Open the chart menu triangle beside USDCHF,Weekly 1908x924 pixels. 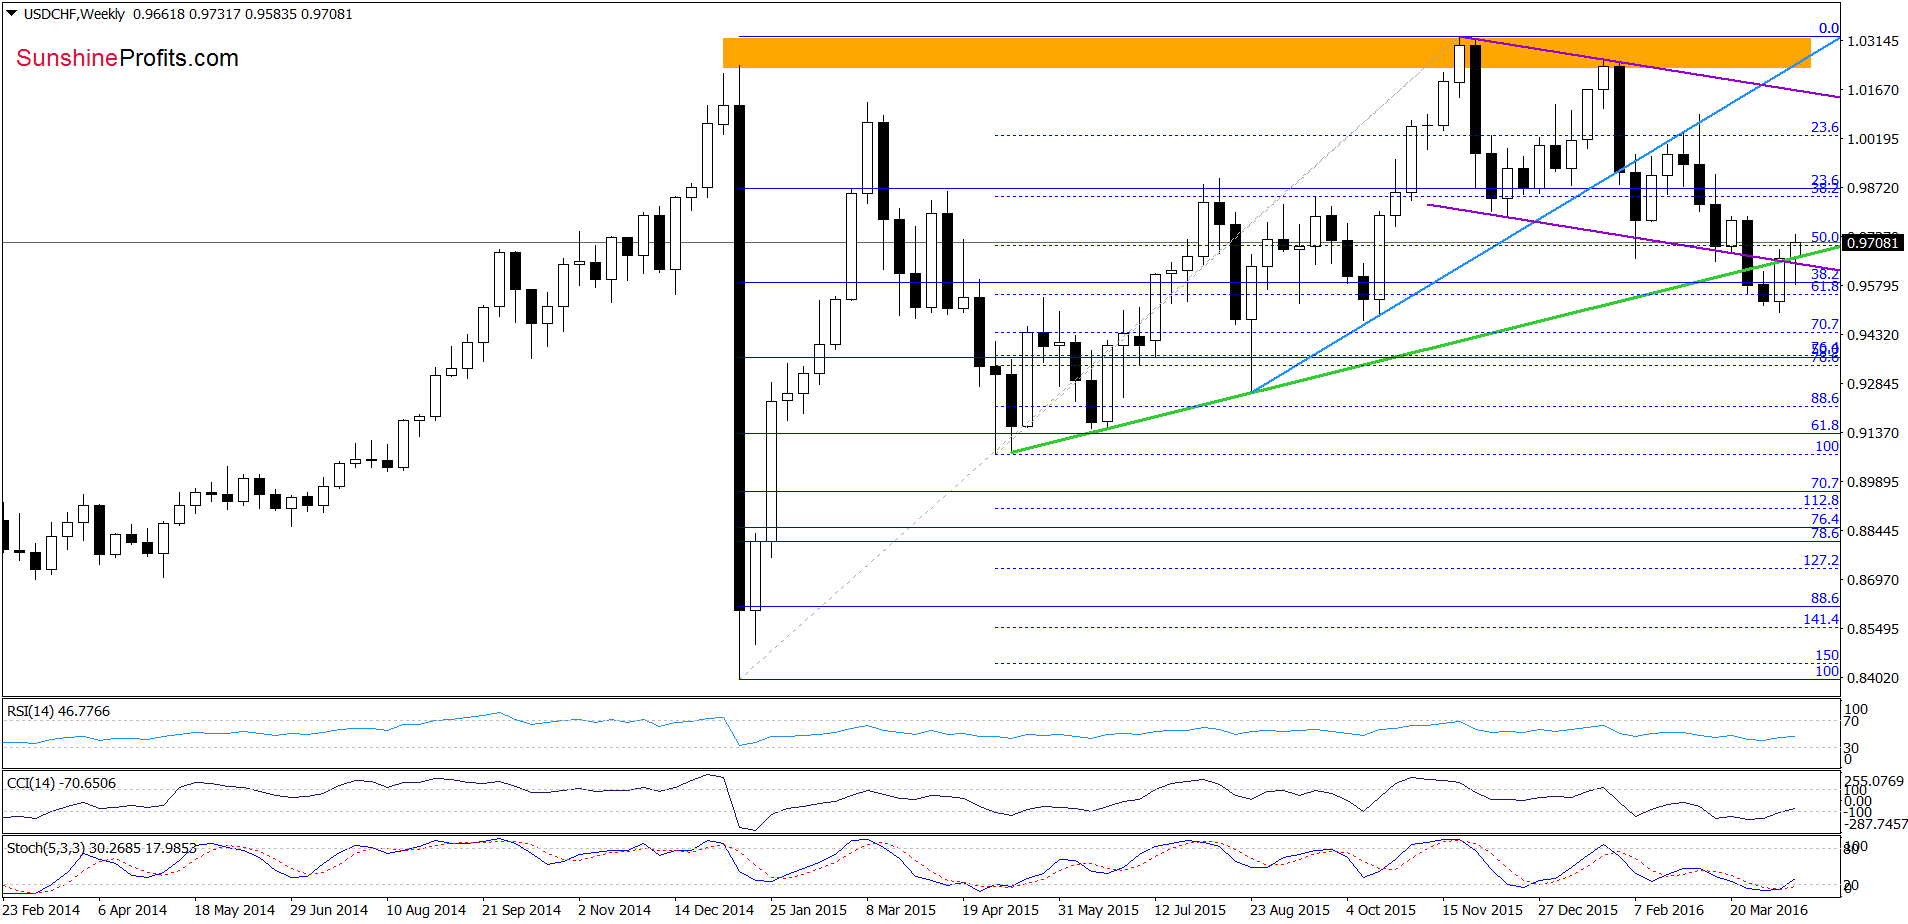(12, 14)
